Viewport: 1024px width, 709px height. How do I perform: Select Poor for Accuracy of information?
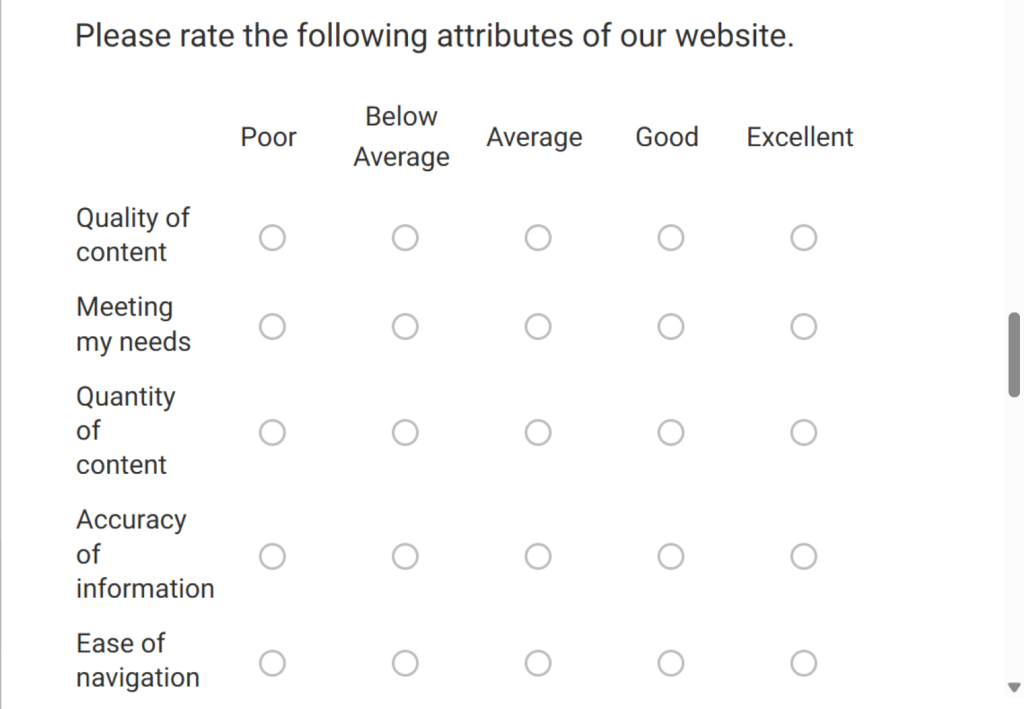(x=272, y=556)
